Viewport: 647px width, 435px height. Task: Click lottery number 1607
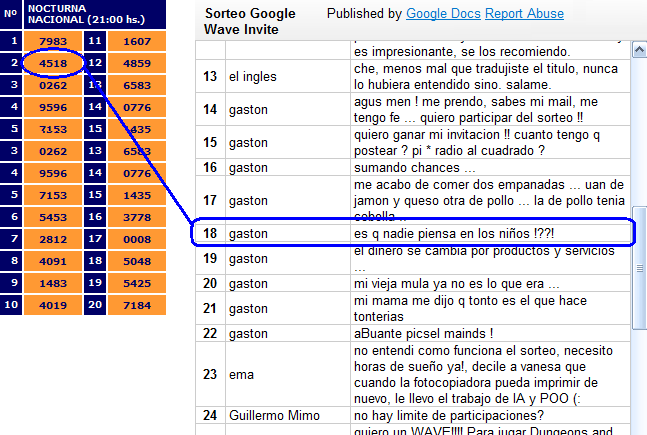tap(137, 41)
